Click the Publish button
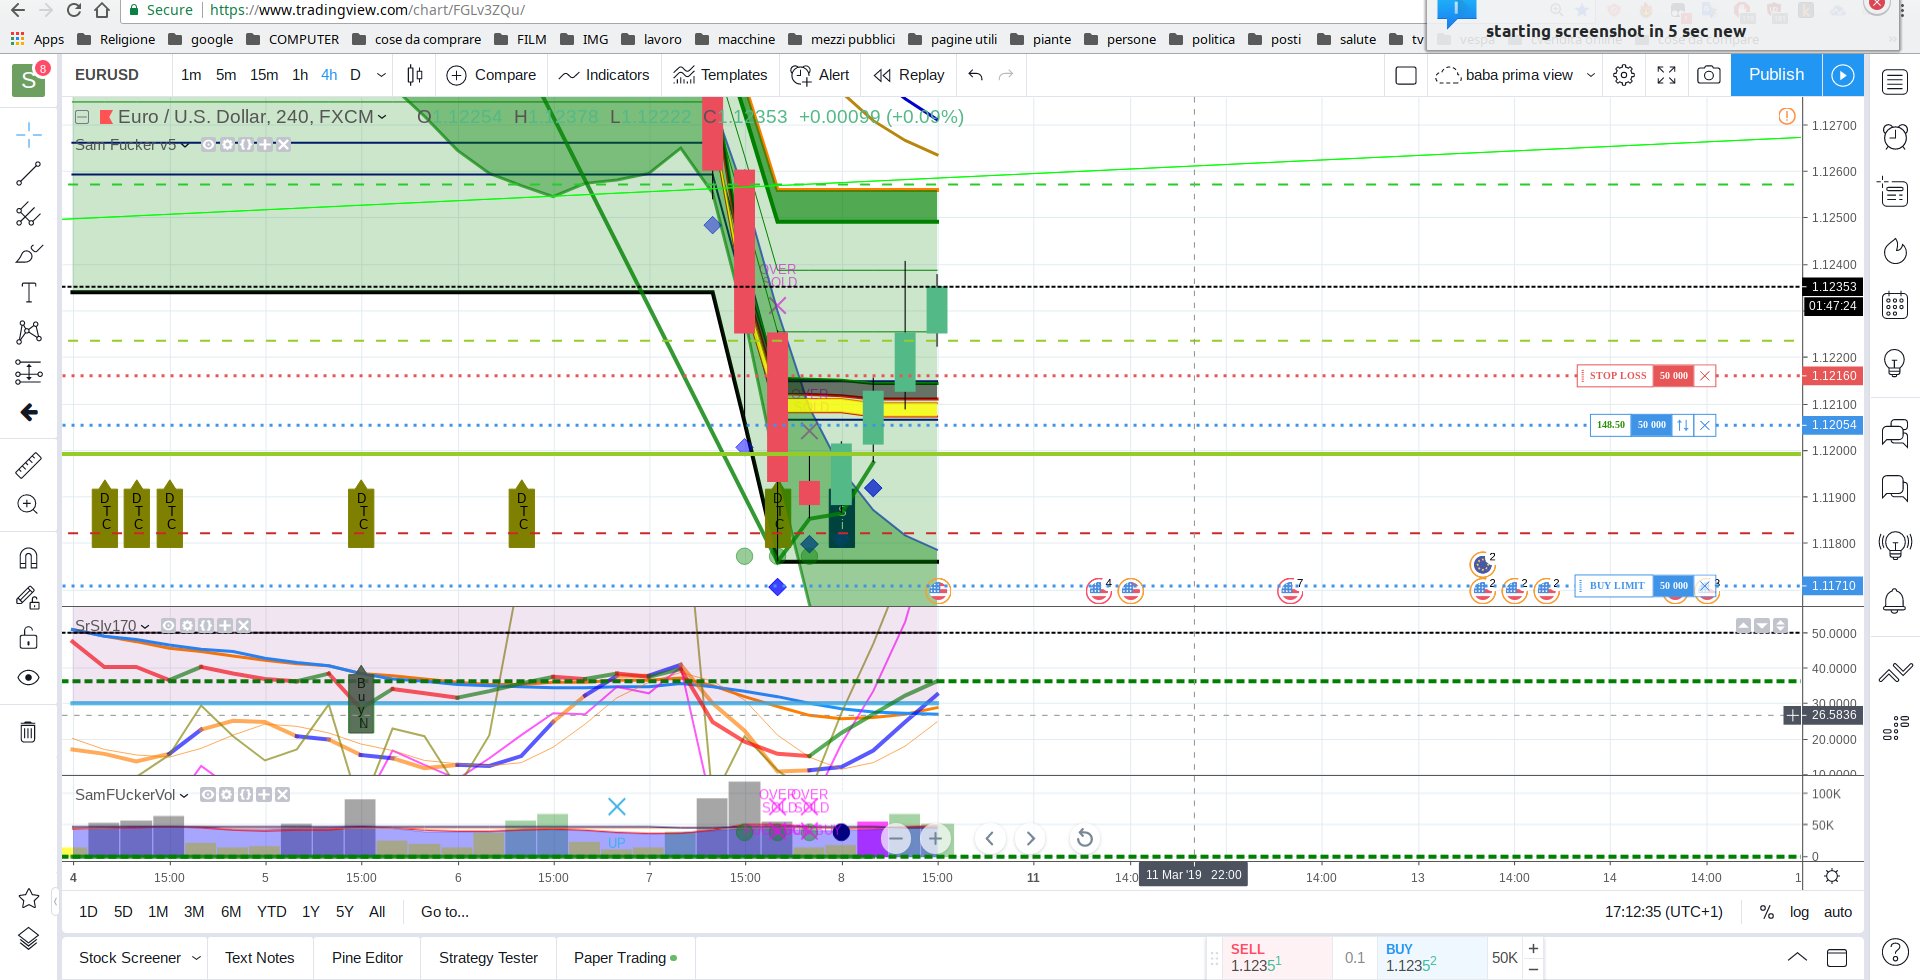The image size is (1920, 980). 1776,75
